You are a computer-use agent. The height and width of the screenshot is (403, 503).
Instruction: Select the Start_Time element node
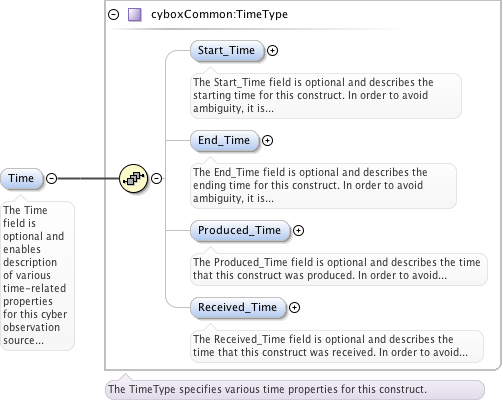pos(227,51)
